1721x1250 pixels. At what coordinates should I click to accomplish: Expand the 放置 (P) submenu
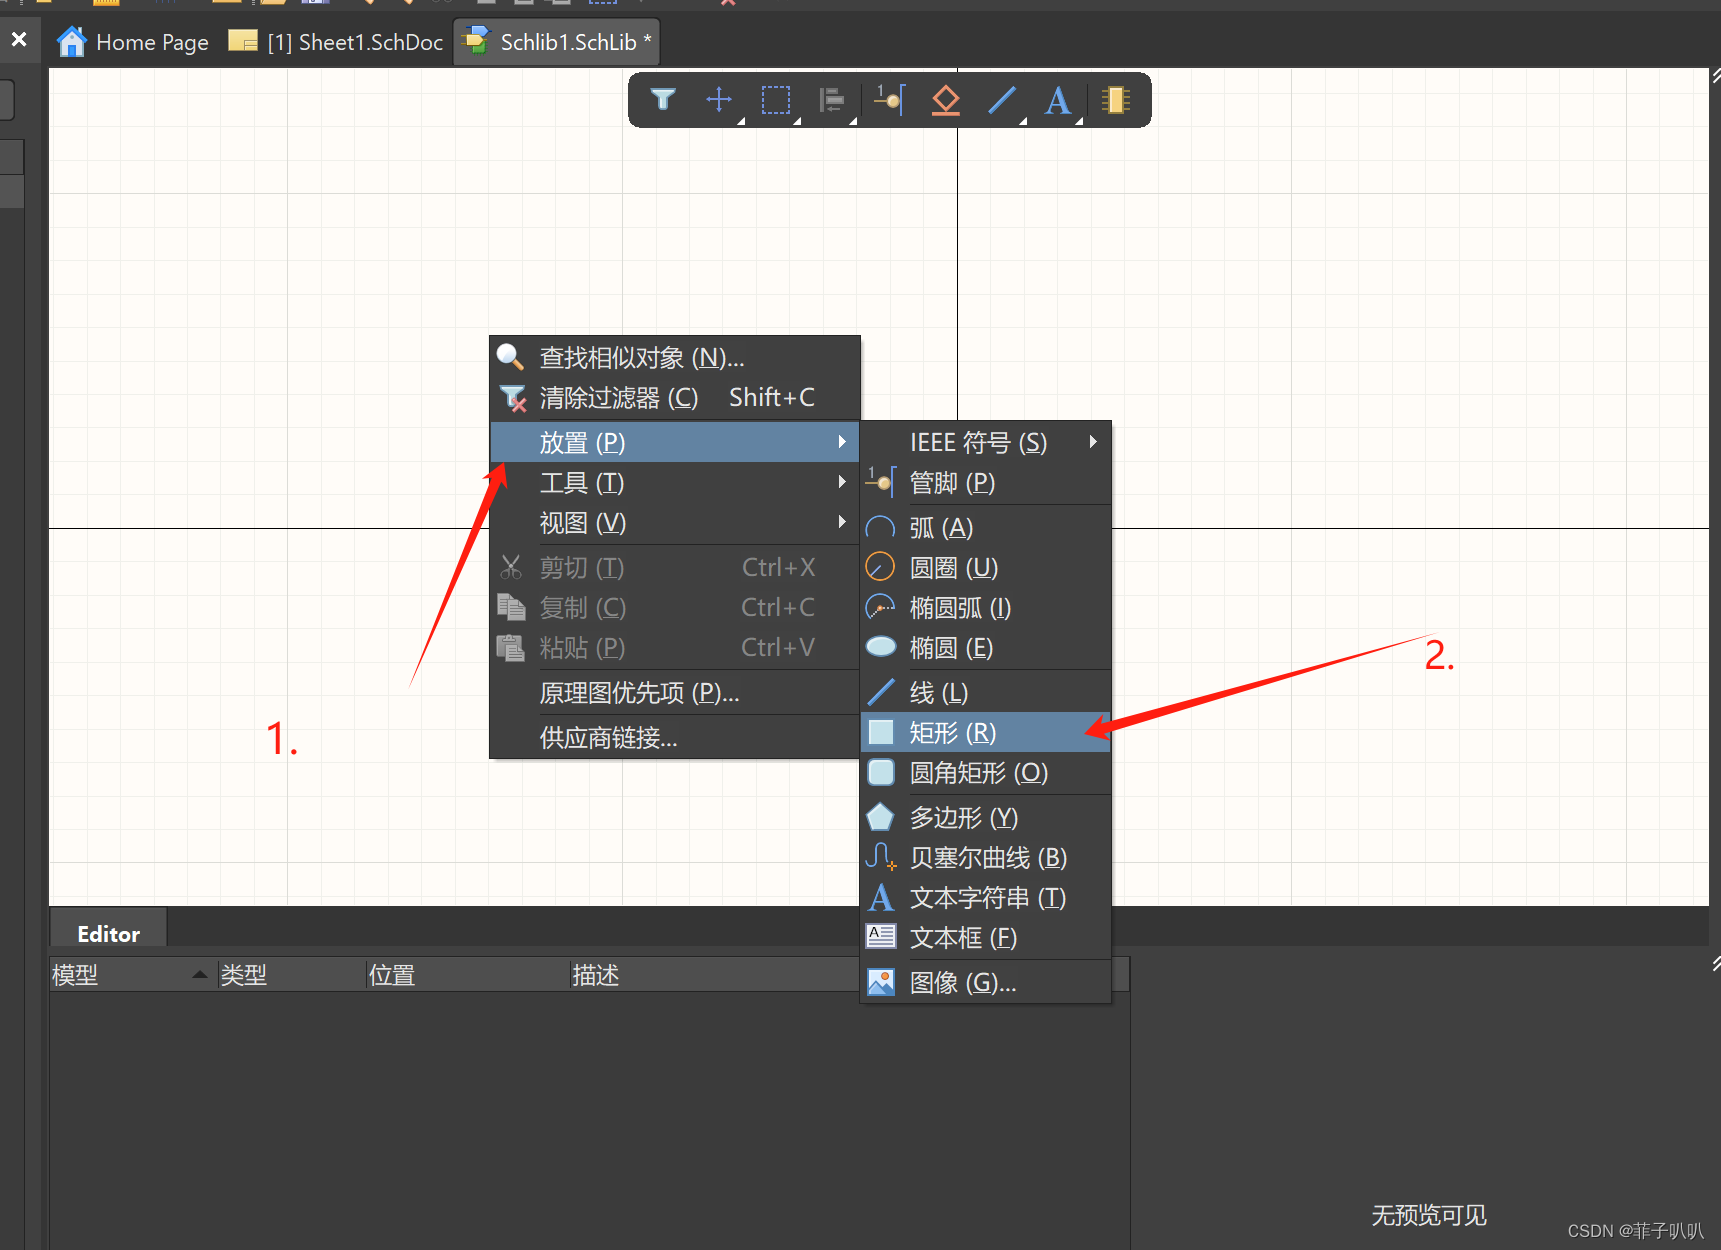(x=675, y=442)
